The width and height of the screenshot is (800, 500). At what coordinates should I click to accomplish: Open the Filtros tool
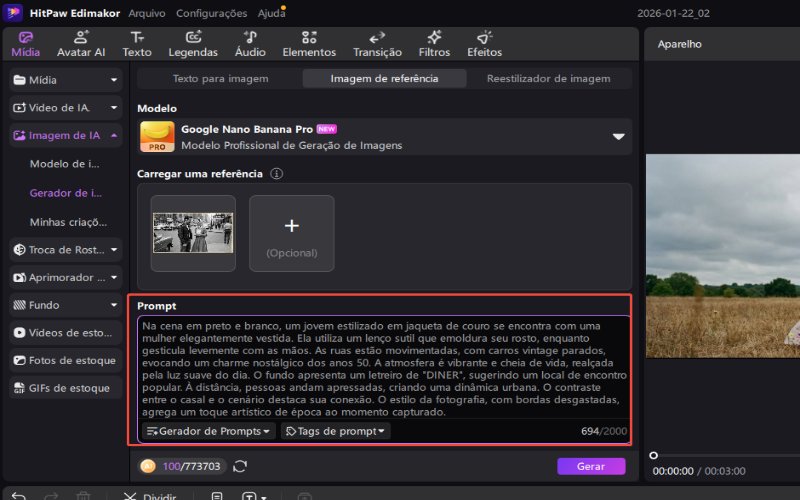(434, 44)
